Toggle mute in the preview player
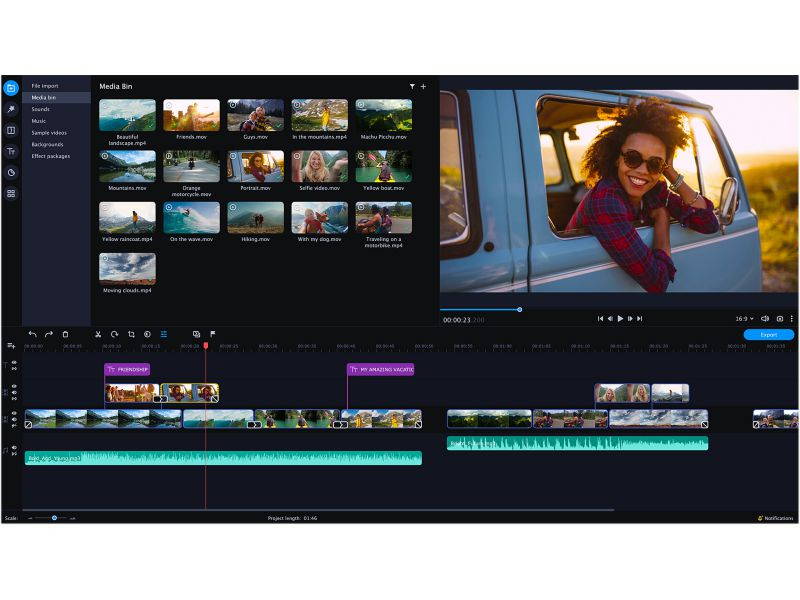 coord(765,318)
